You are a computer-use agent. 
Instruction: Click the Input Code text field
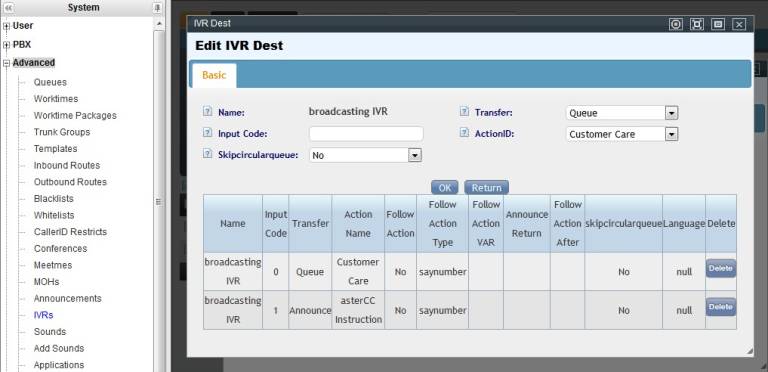point(366,134)
